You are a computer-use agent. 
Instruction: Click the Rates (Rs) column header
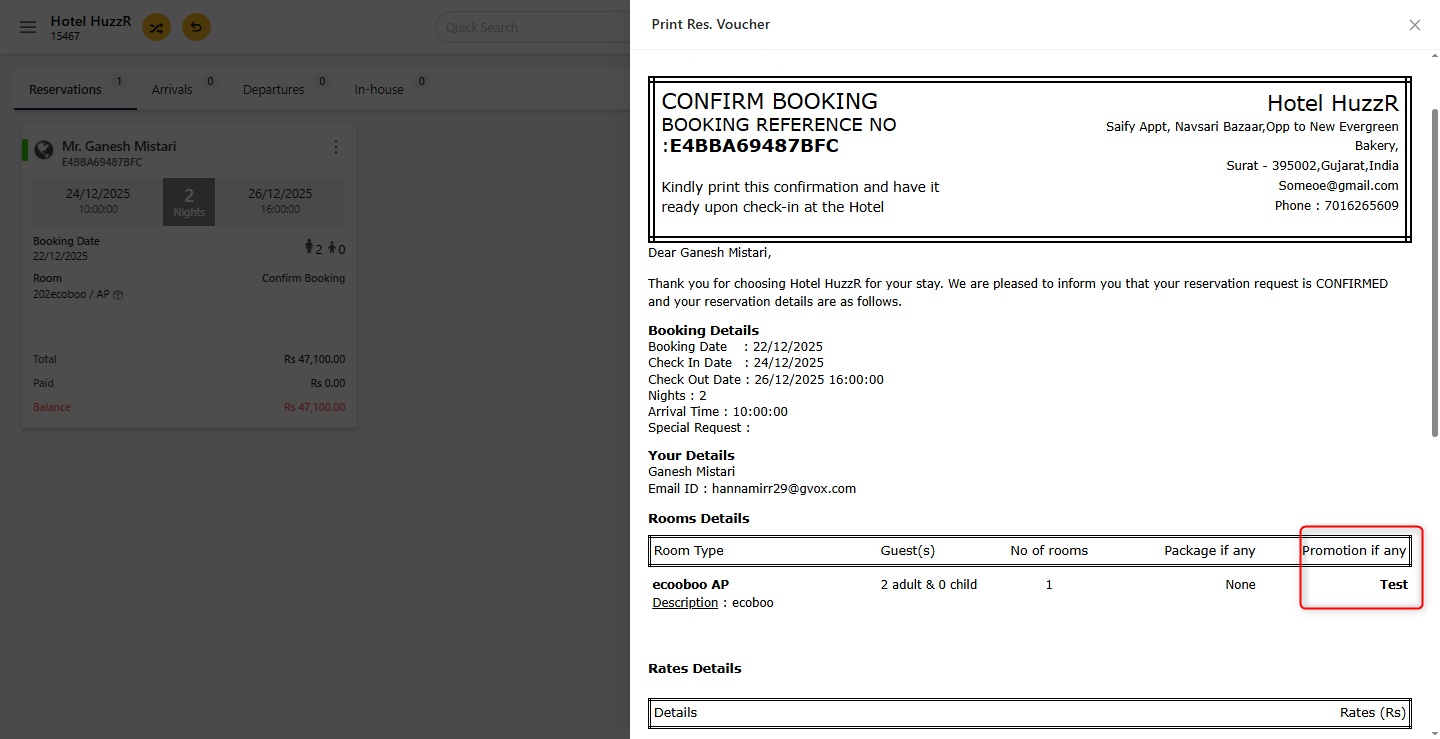pos(1373,713)
